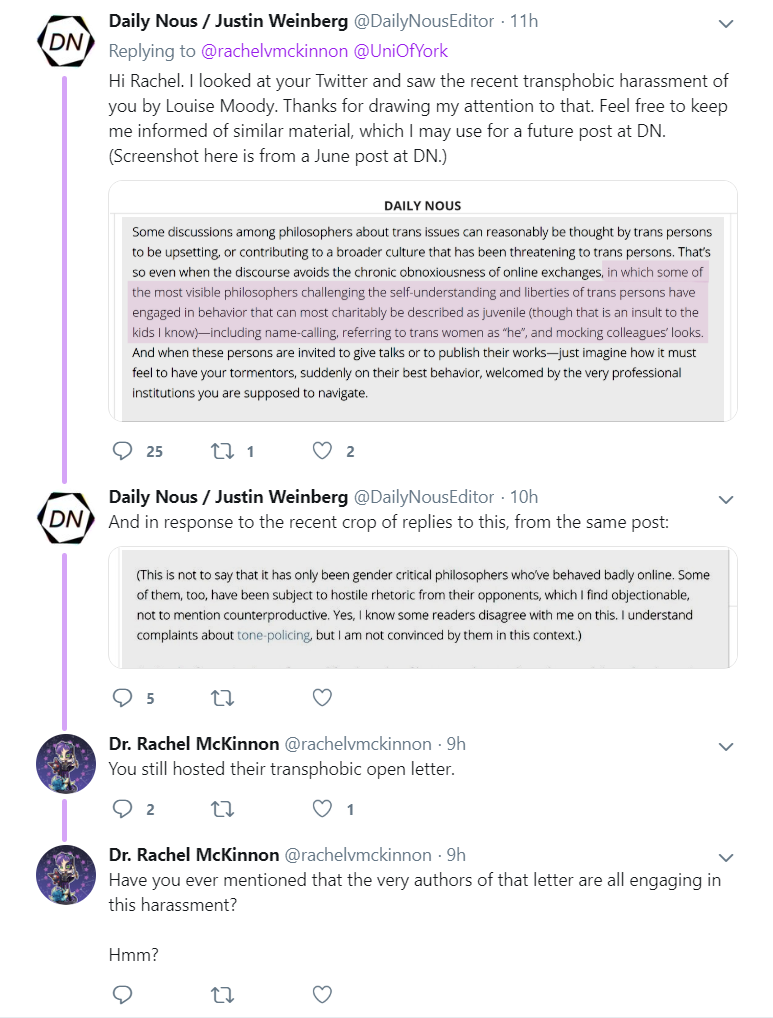The image size is (773, 1018).
Task: Open the Daily Nous profile avatar on first tweet
Action: tap(66, 42)
